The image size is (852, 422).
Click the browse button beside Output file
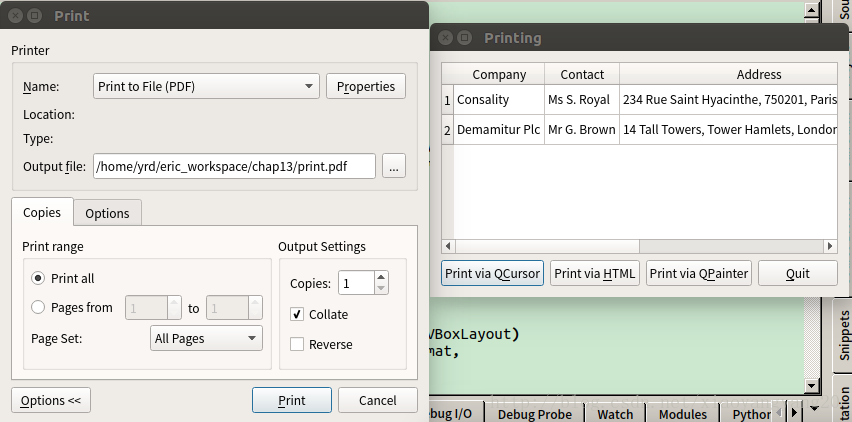coord(394,168)
